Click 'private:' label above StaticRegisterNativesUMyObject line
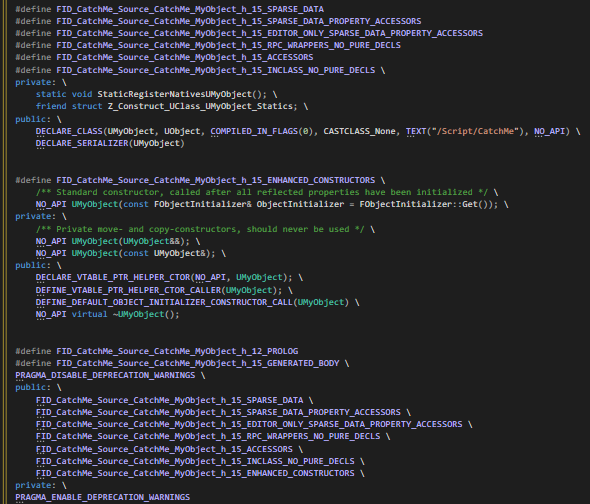This screenshot has height=504, width=590. (x=35, y=82)
